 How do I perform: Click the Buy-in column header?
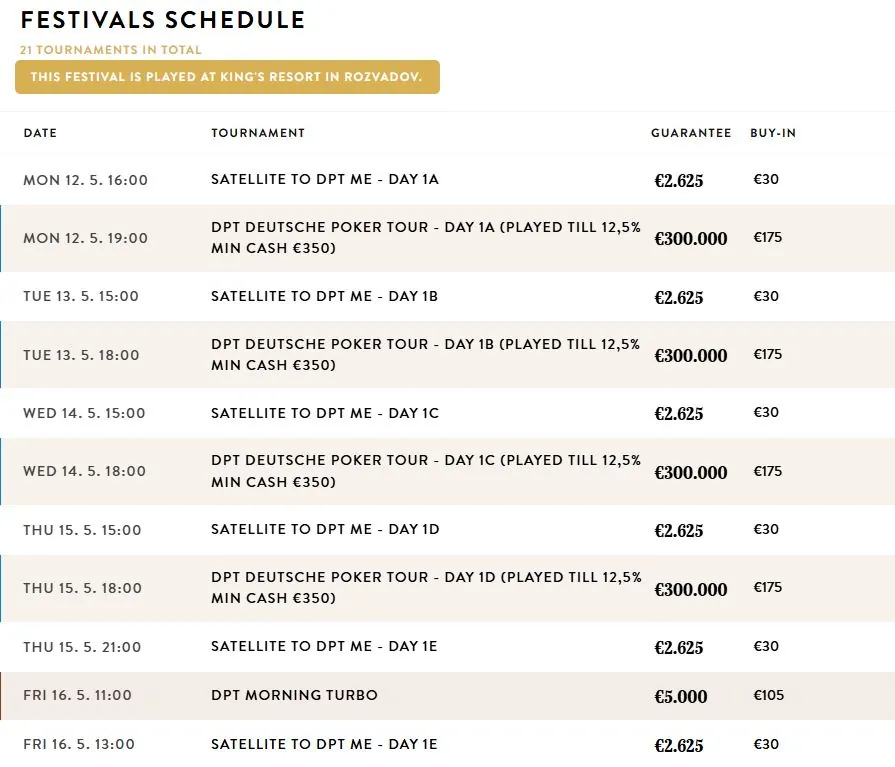pos(773,133)
